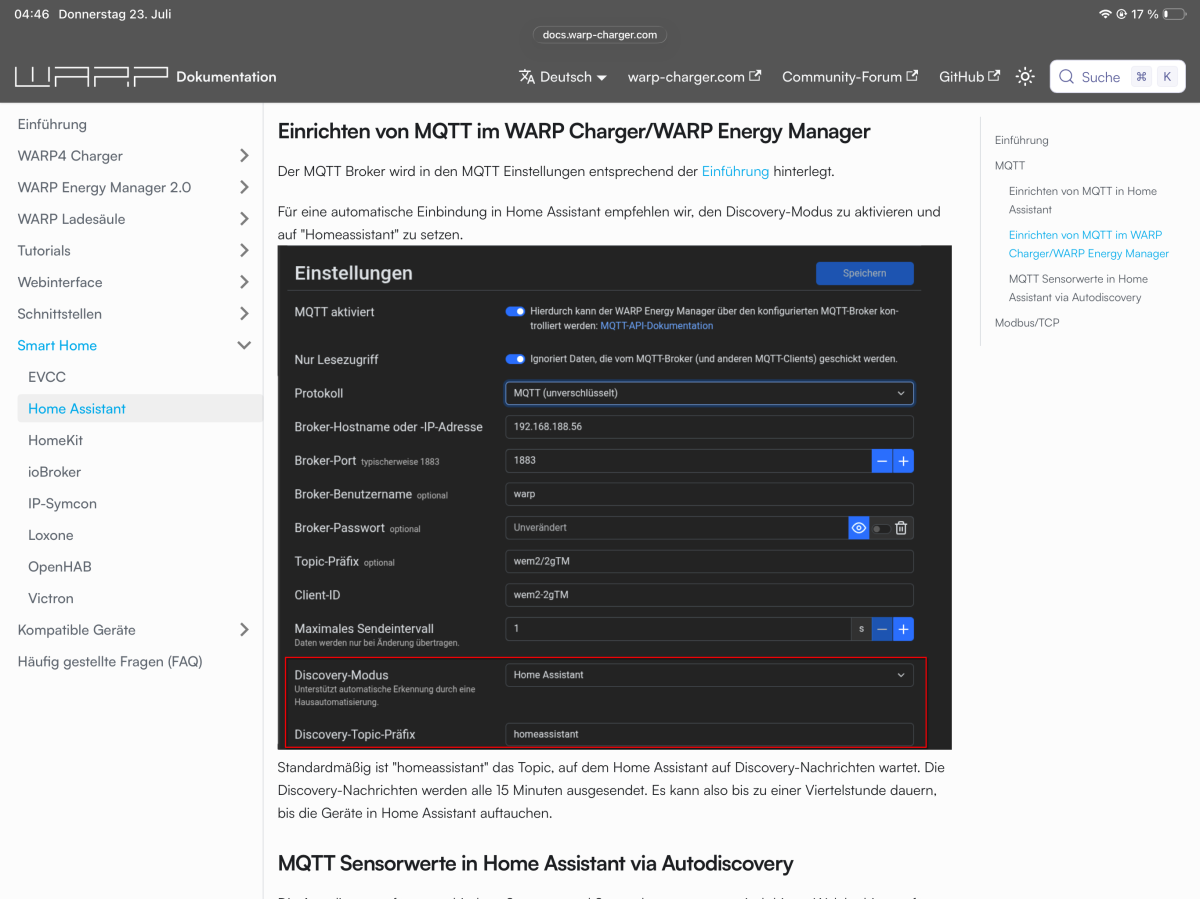Click the plus button for Broker-Port
The image size is (1200, 899).
tap(903, 461)
